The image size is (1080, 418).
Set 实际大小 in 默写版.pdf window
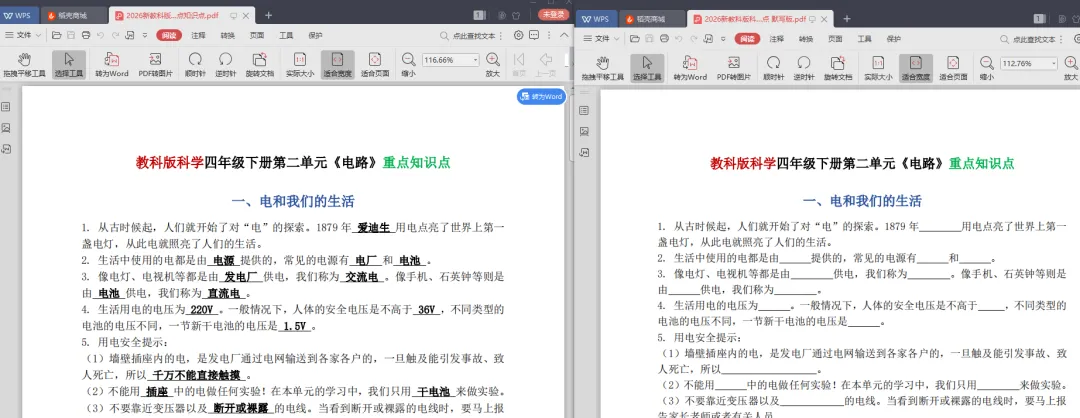(878, 67)
